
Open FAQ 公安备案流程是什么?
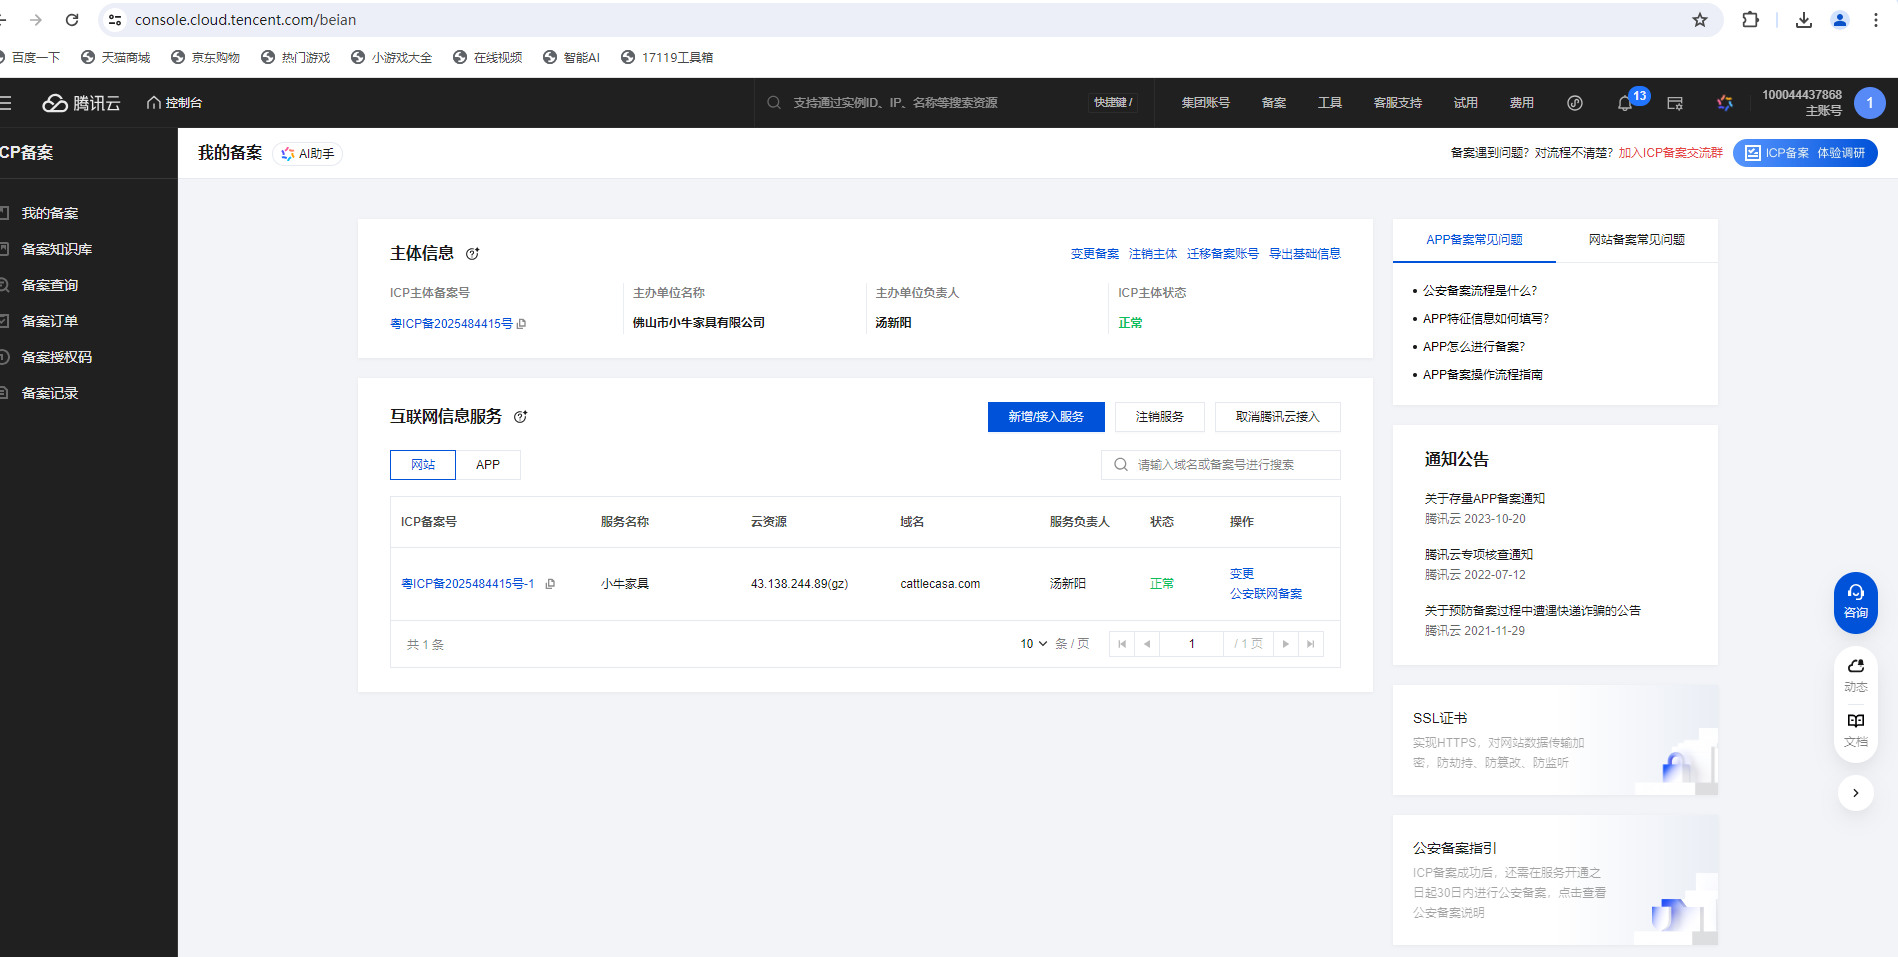(x=1480, y=291)
